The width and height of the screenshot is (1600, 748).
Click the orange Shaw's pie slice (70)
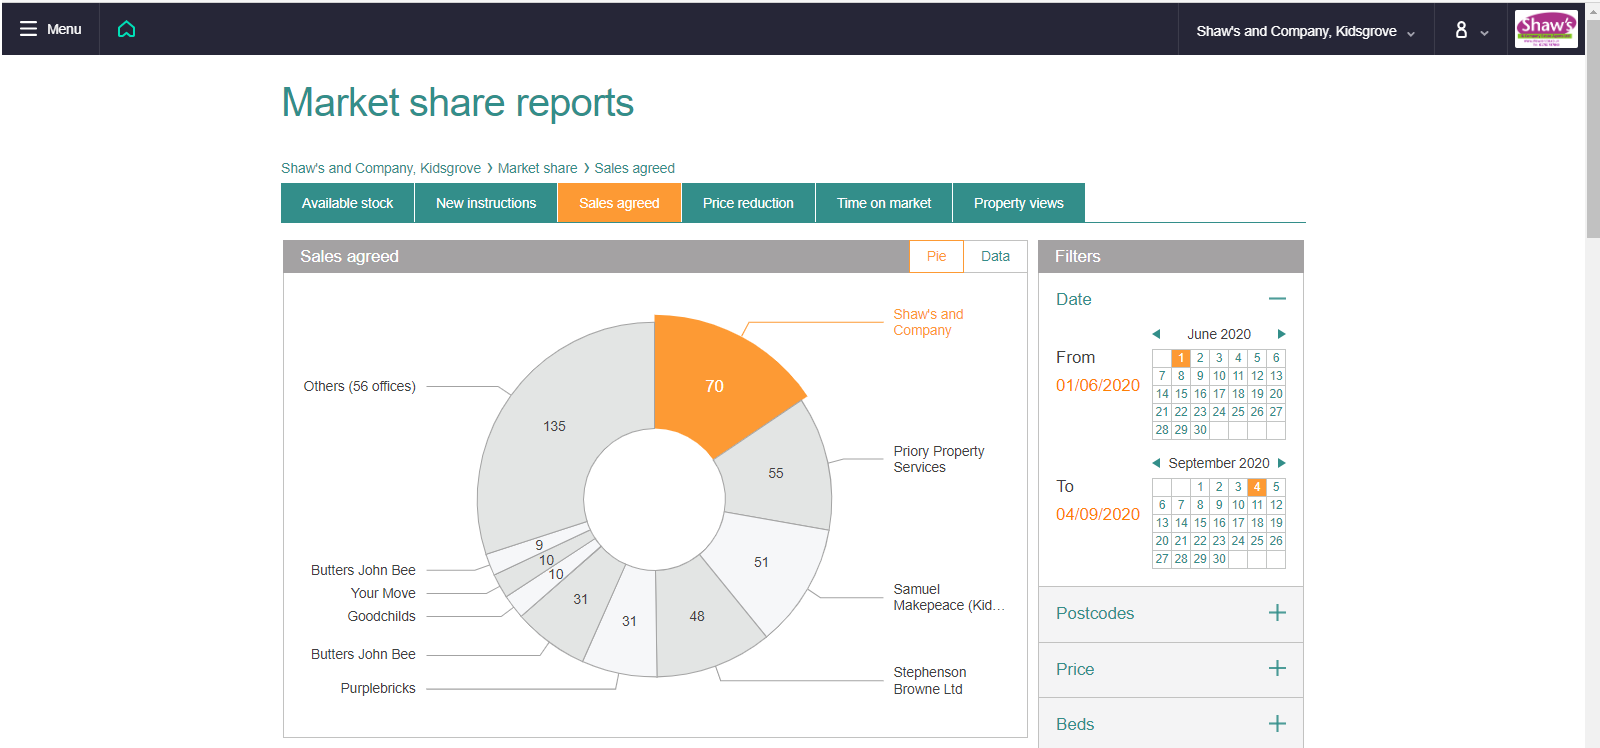point(714,385)
